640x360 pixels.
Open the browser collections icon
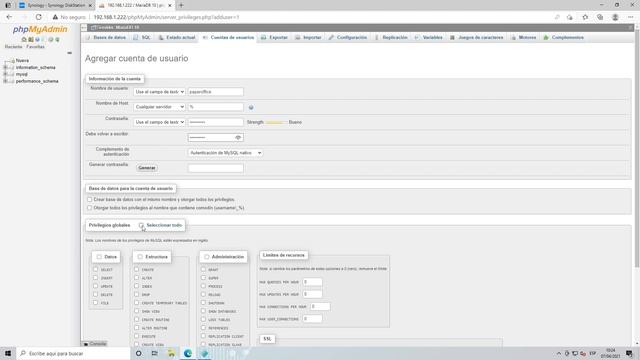(x=600, y=17)
